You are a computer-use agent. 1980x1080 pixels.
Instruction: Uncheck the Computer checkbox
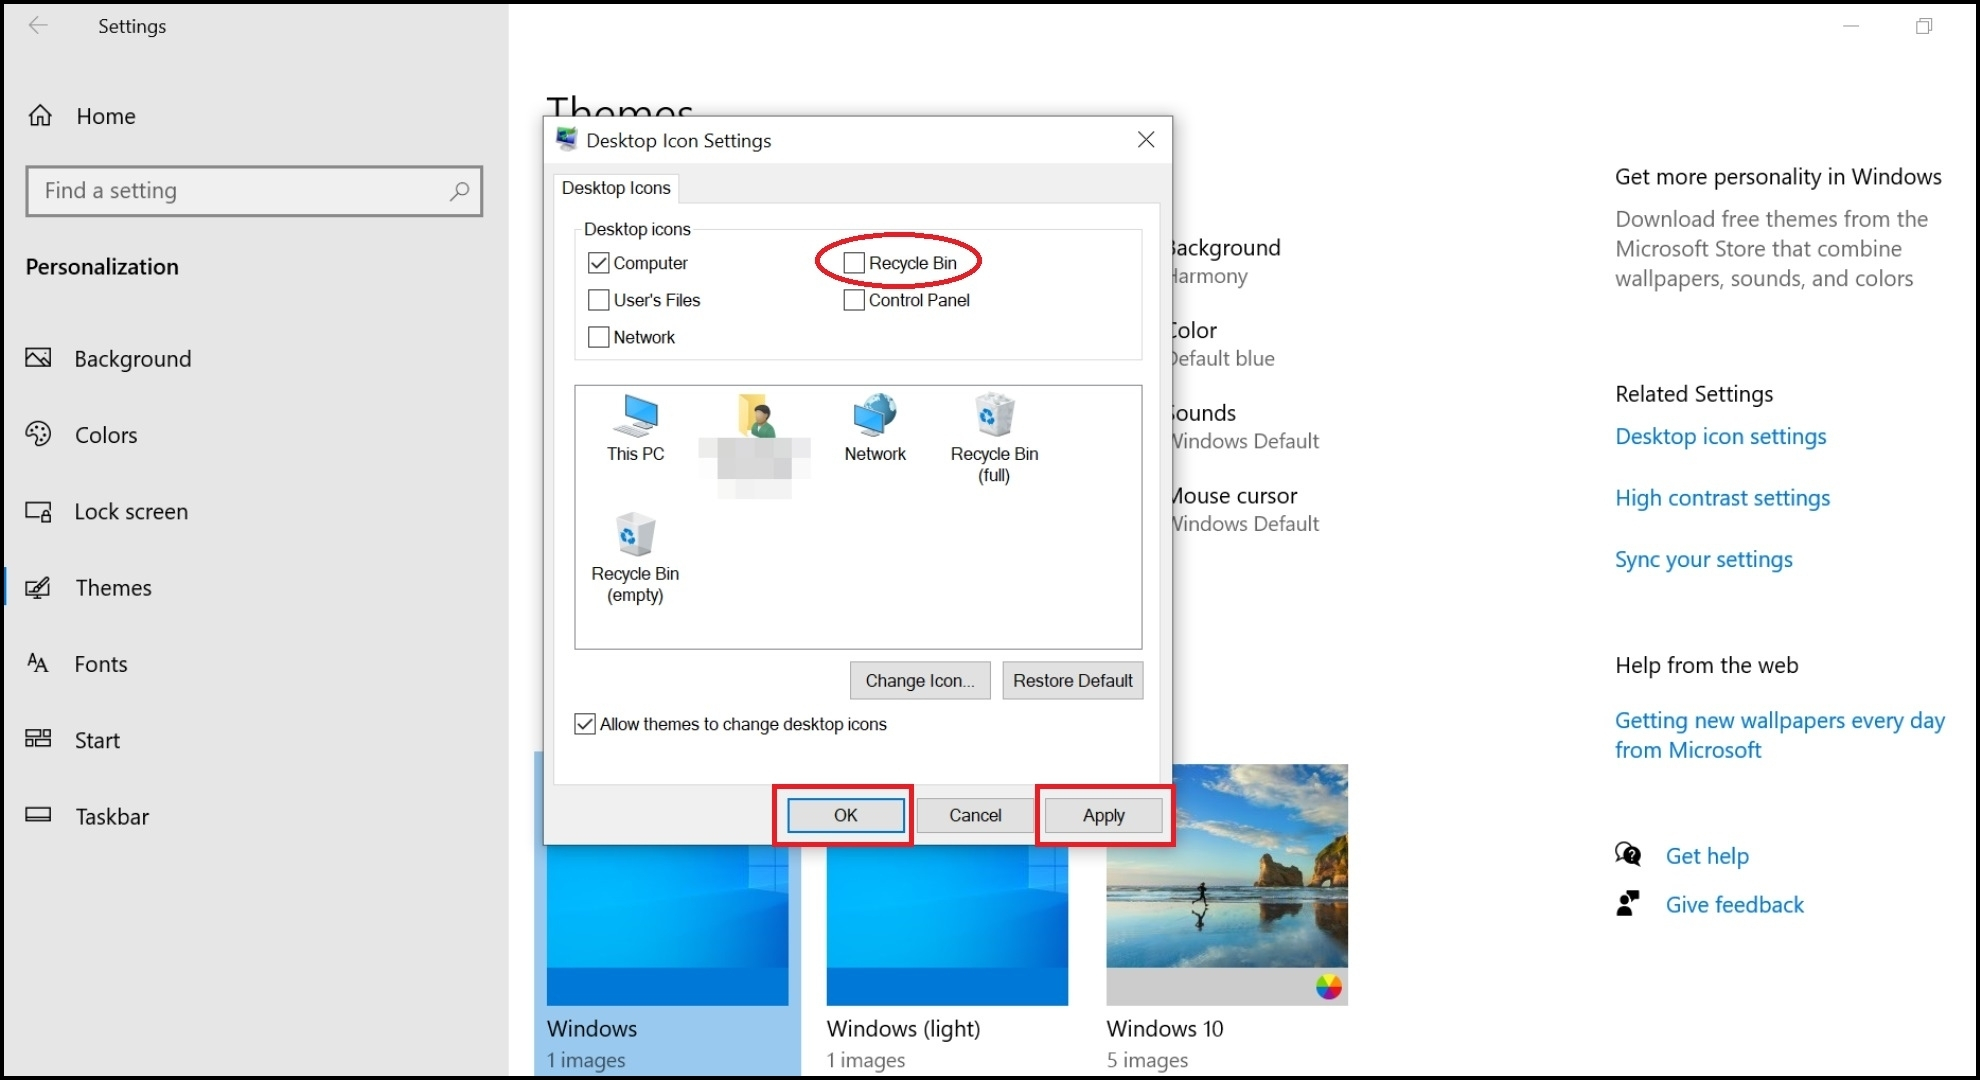[599, 263]
